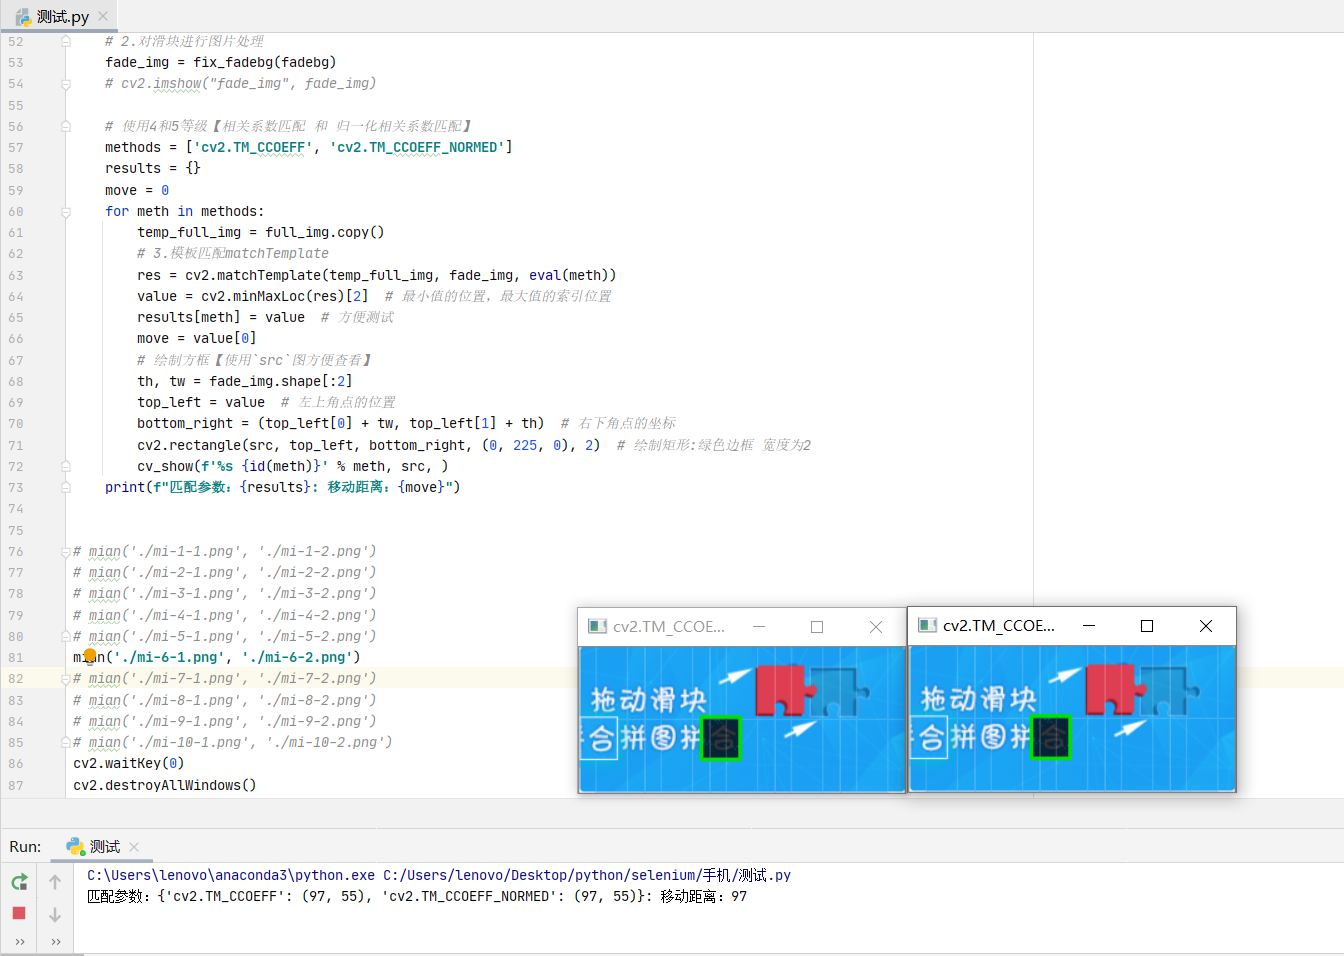The image size is (1344, 956).
Task: Click the './mi-6-1.png' string on line 81
Action: point(167,657)
